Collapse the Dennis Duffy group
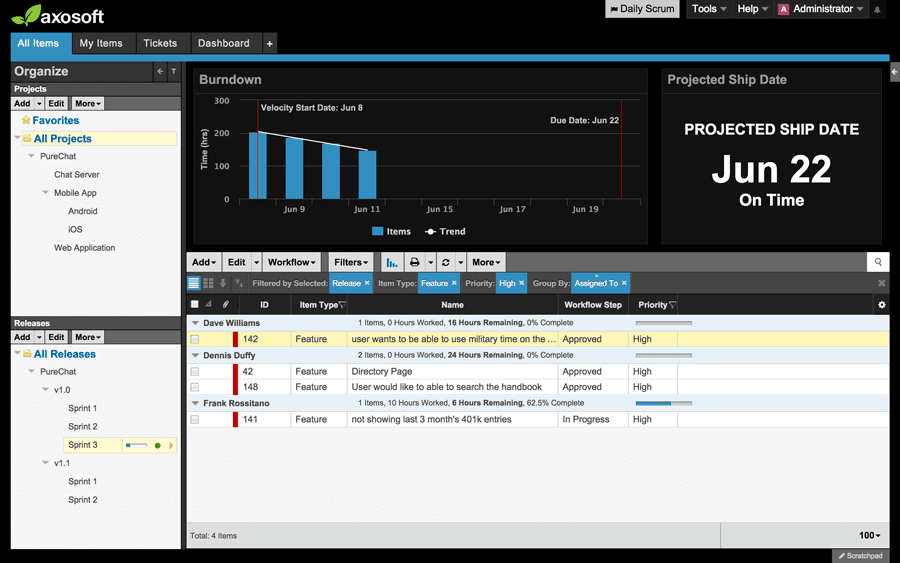 [x=195, y=355]
